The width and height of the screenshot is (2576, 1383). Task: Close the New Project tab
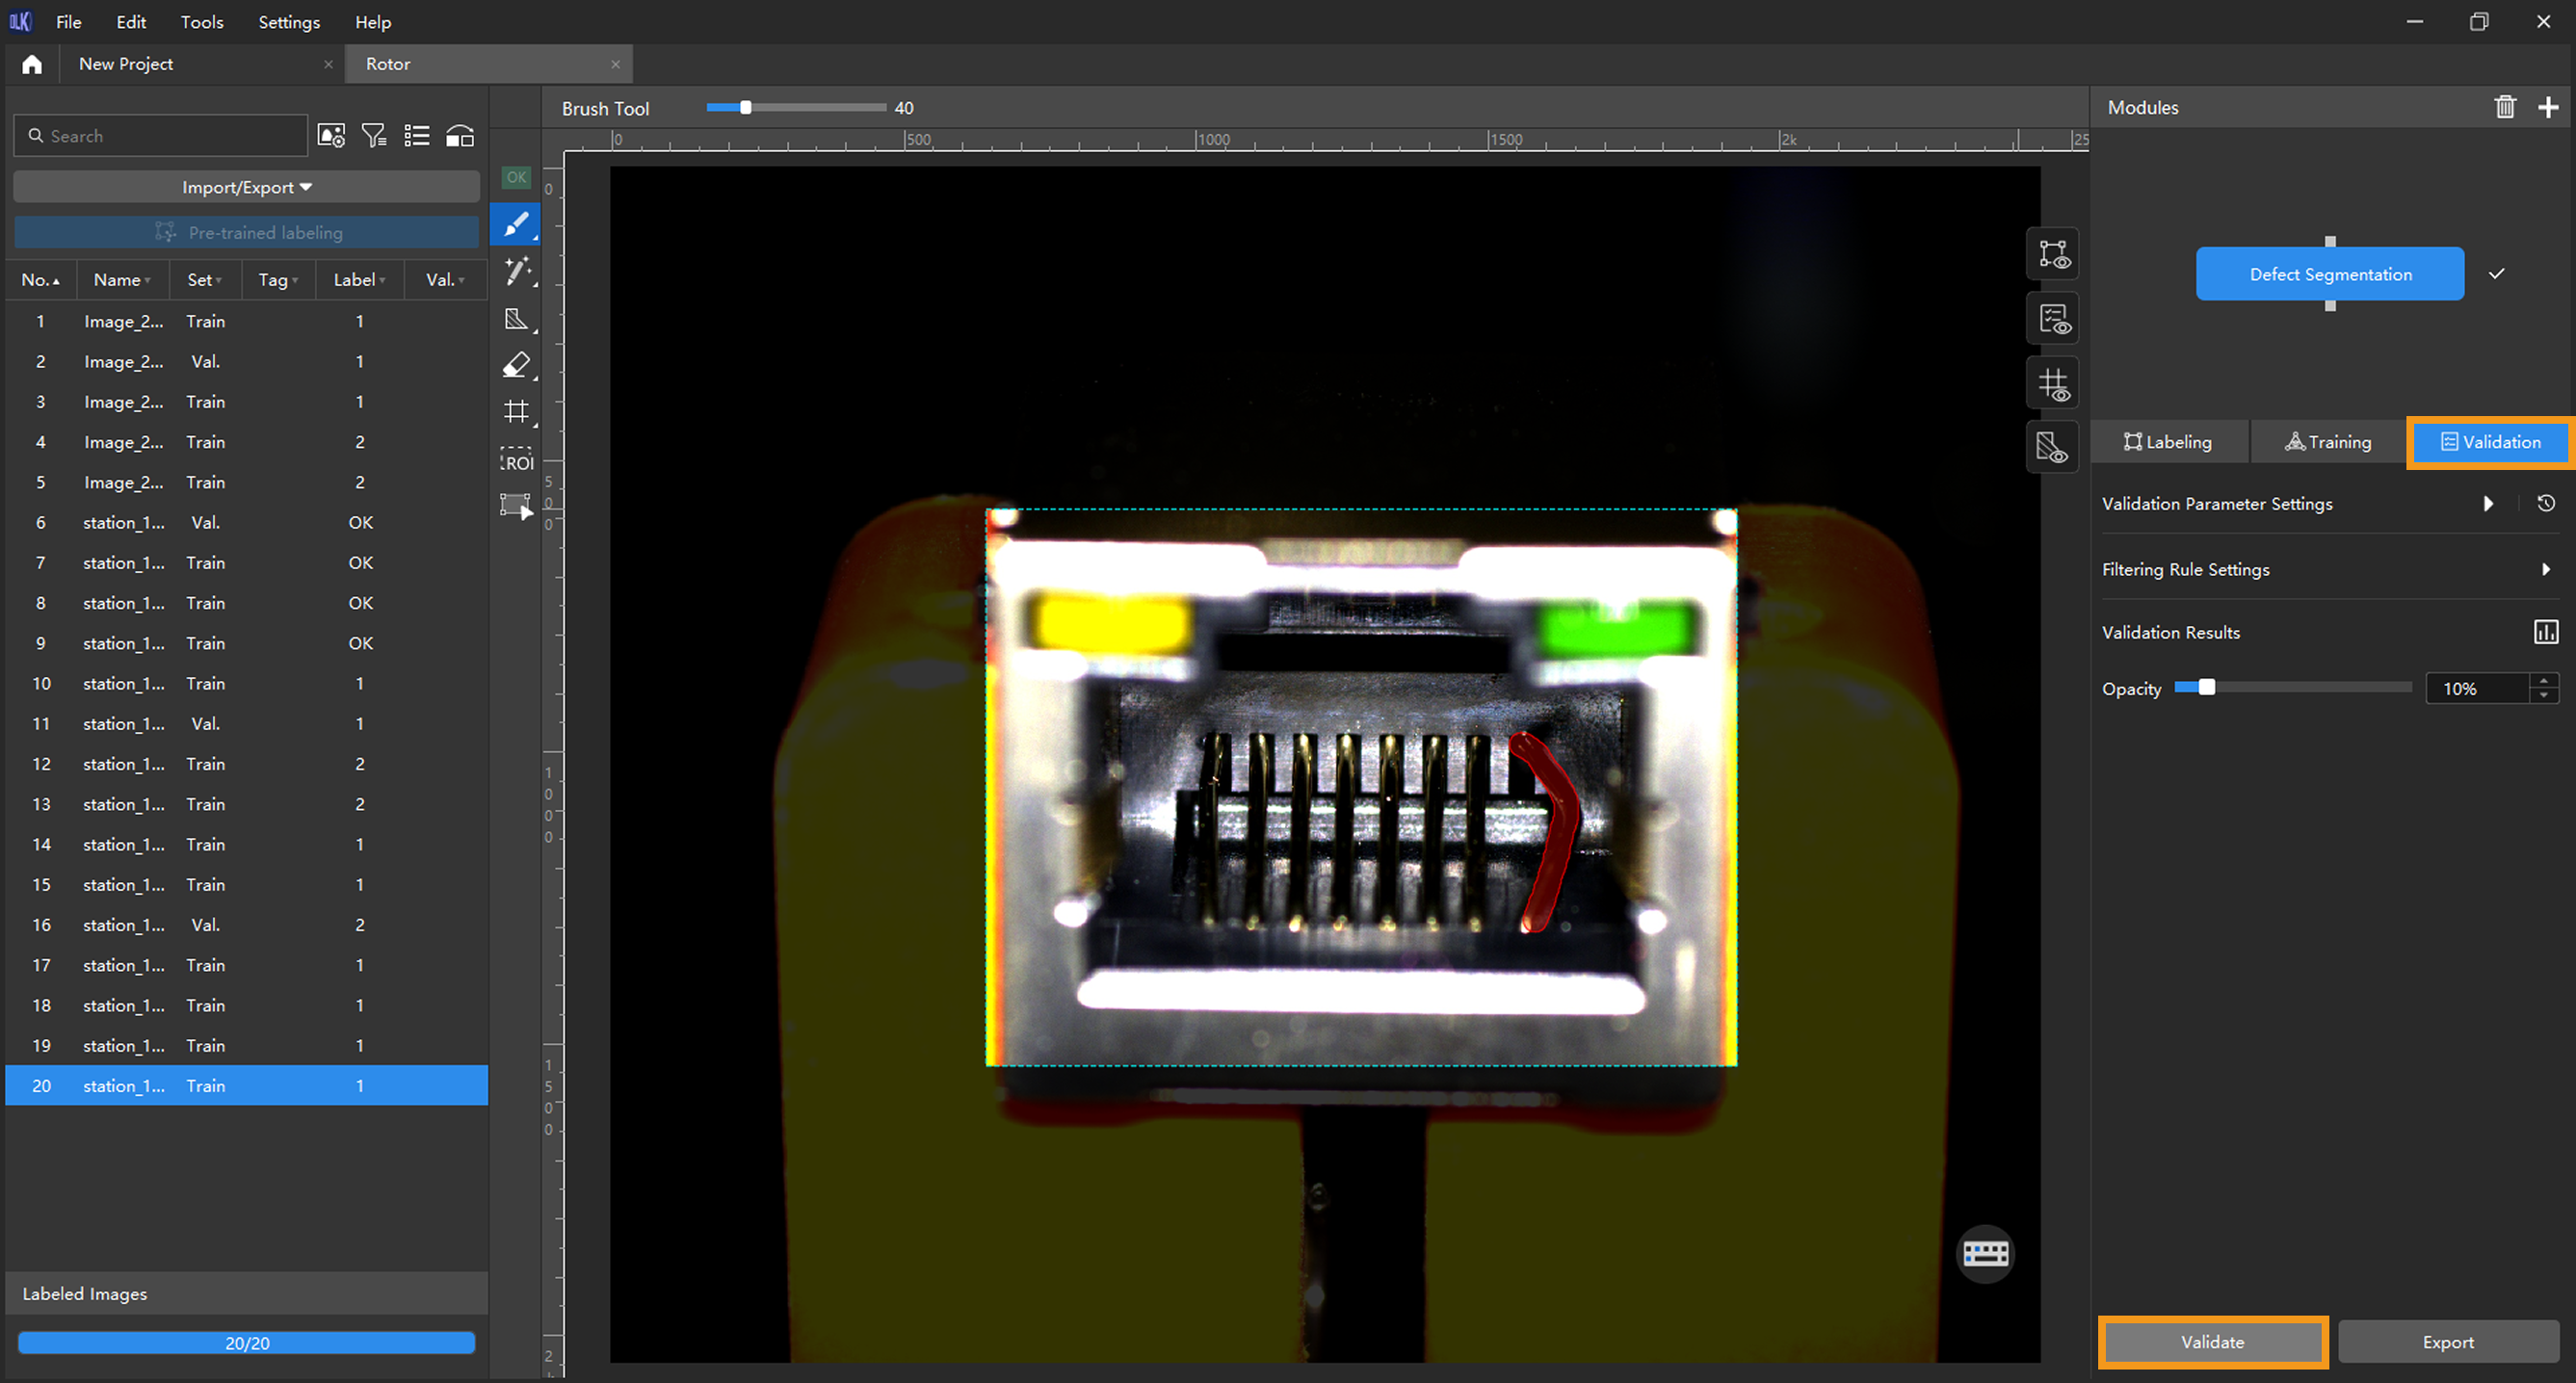pyautogui.click(x=328, y=64)
